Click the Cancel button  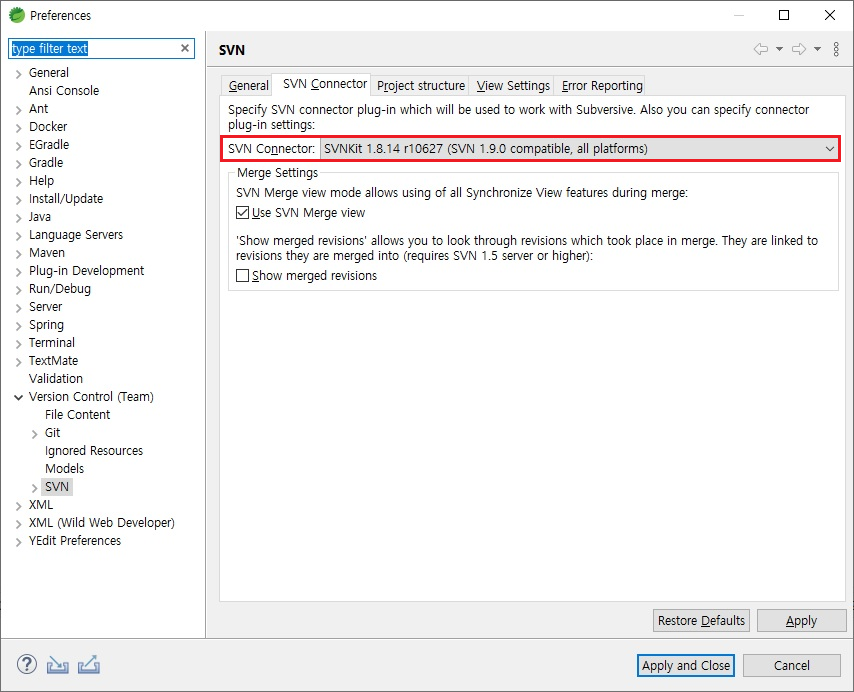pyautogui.click(x=791, y=665)
